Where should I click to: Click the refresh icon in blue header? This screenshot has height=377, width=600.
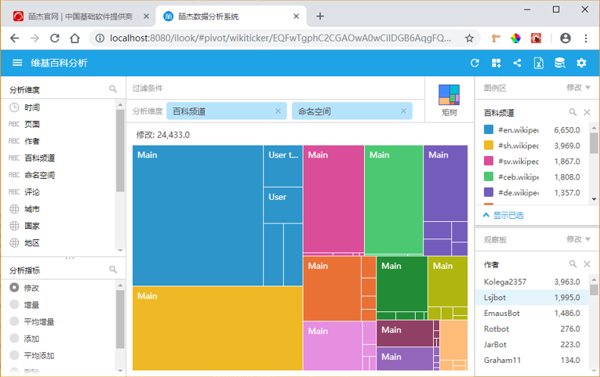pyautogui.click(x=474, y=63)
